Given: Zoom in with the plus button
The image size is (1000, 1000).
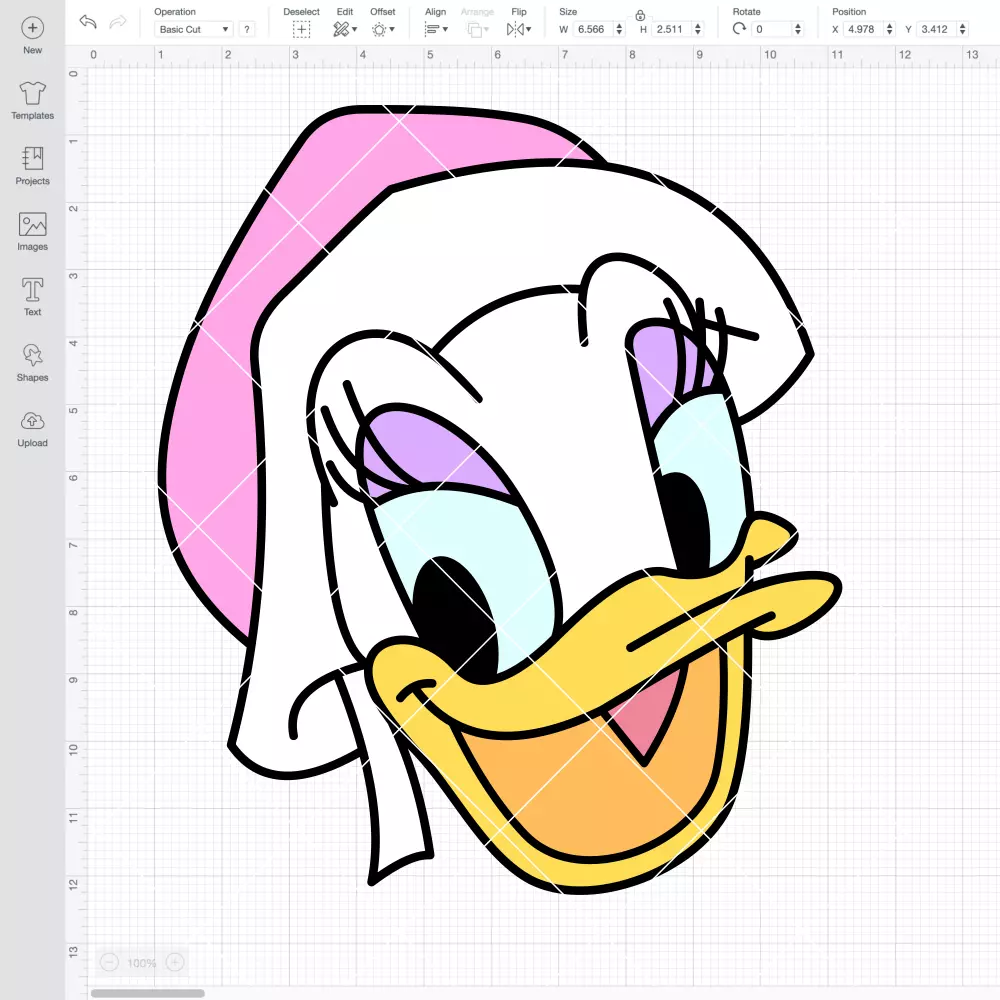Looking at the screenshot, I should pyautogui.click(x=175, y=962).
